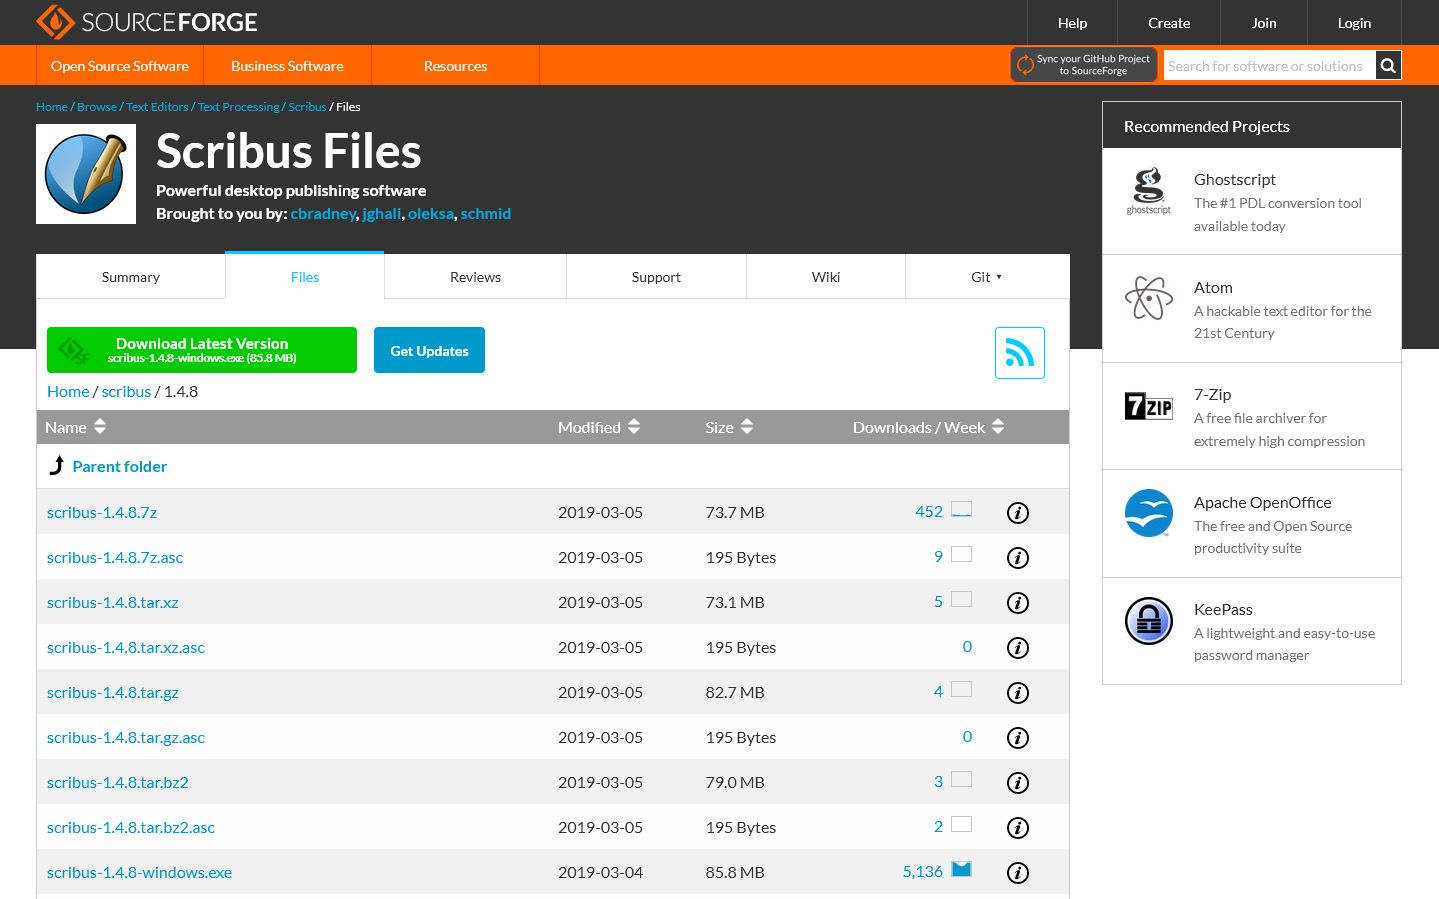The height and width of the screenshot is (899, 1439).
Task: Sort files by Name column
Action: [x=75, y=427]
